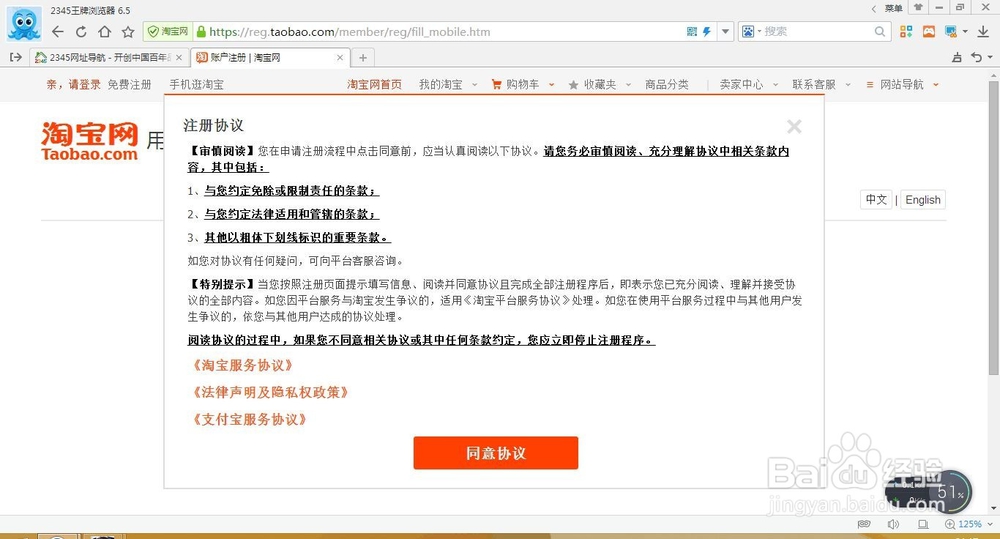
Task: Click the skin shirt icon
Action: point(918,8)
